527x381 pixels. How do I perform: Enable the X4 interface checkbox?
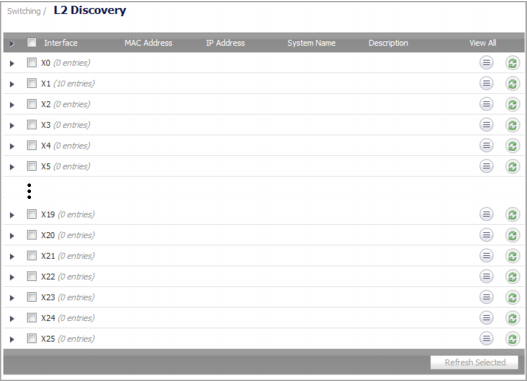[x=32, y=145]
